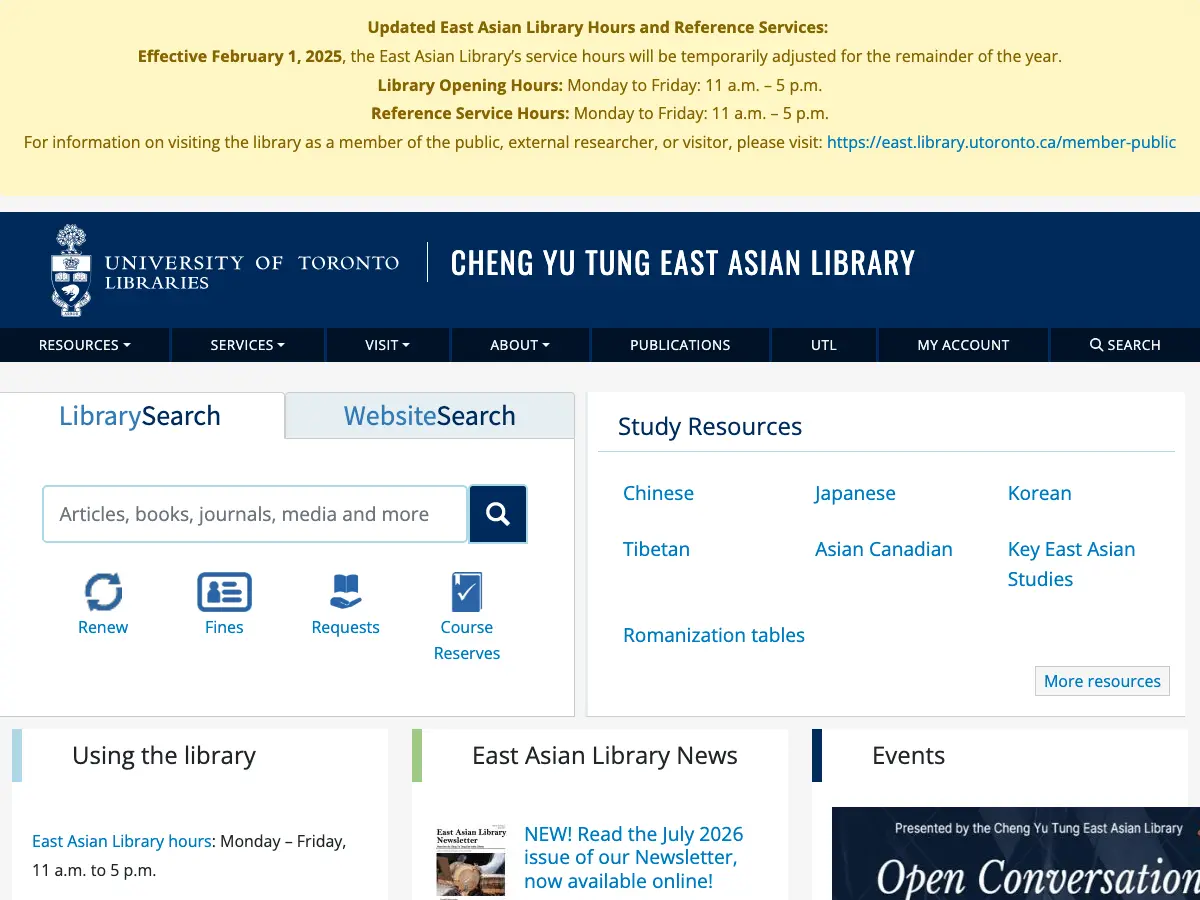This screenshot has width=1200, height=900.
Task: Open the Visit dropdown menu
Action: tap(388, 345)
